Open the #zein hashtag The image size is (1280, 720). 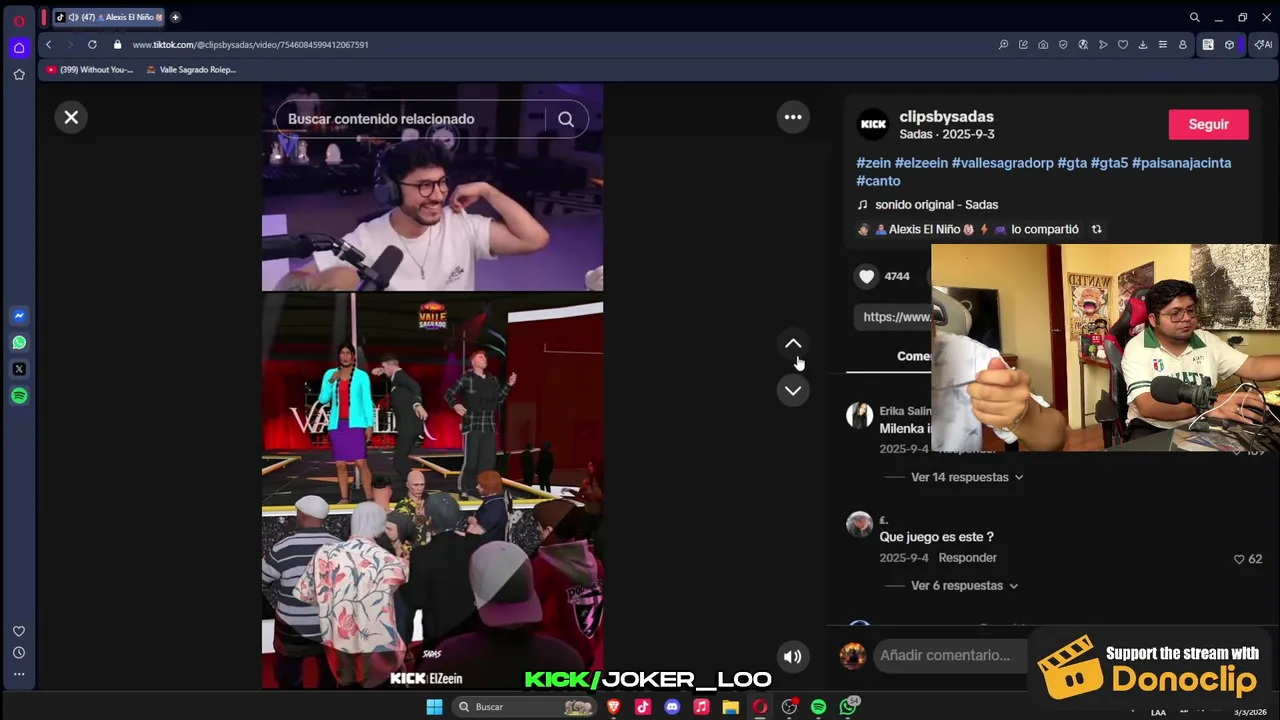[x=873, y=163]
